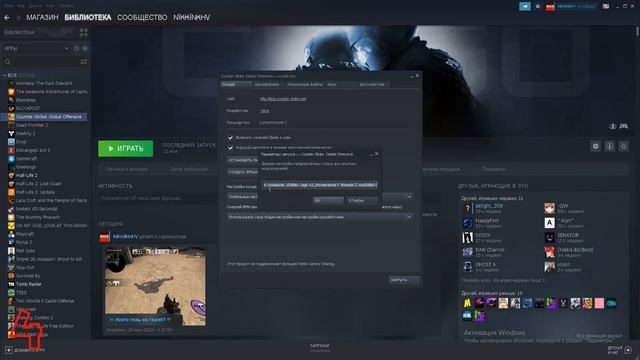Image resolution: width=640 pixels, height=360 pixels.
Task: Open the Support tab on game page
Action: (x=494, y=169)
